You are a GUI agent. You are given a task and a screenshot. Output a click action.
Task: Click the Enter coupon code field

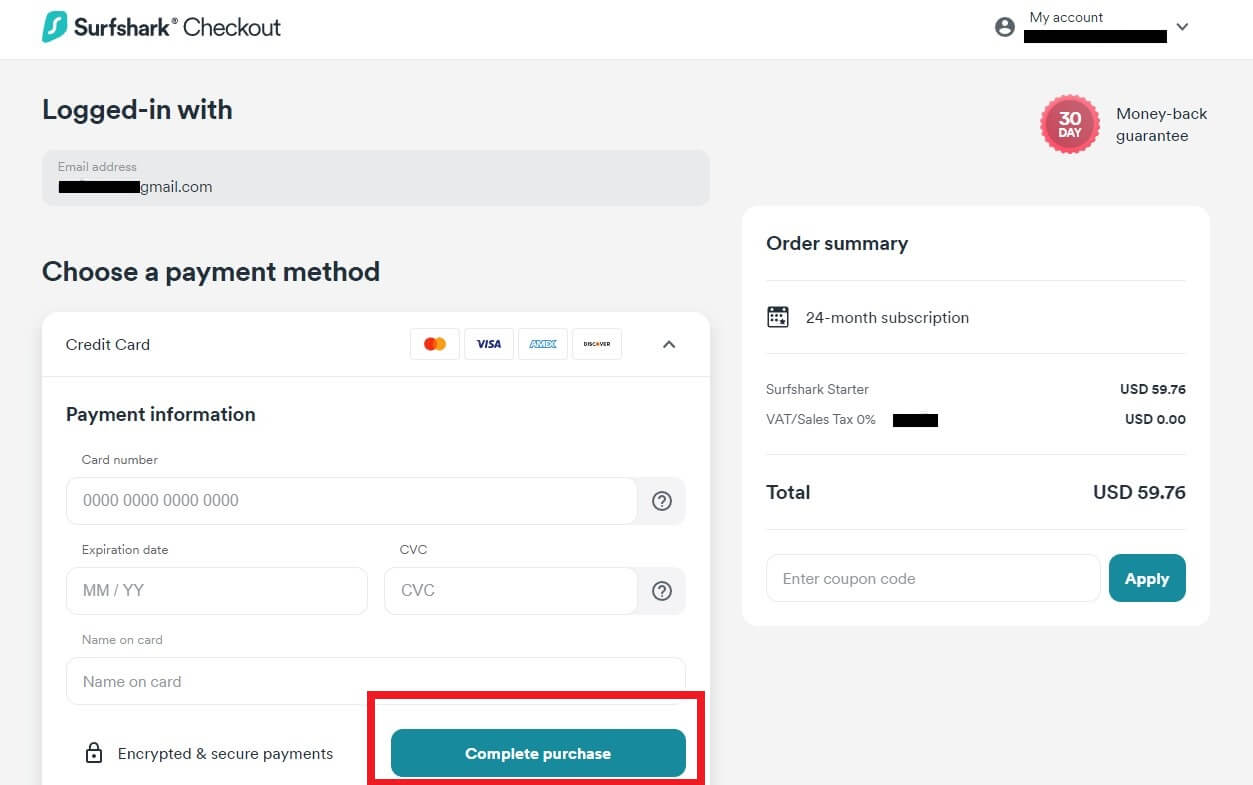933,578
